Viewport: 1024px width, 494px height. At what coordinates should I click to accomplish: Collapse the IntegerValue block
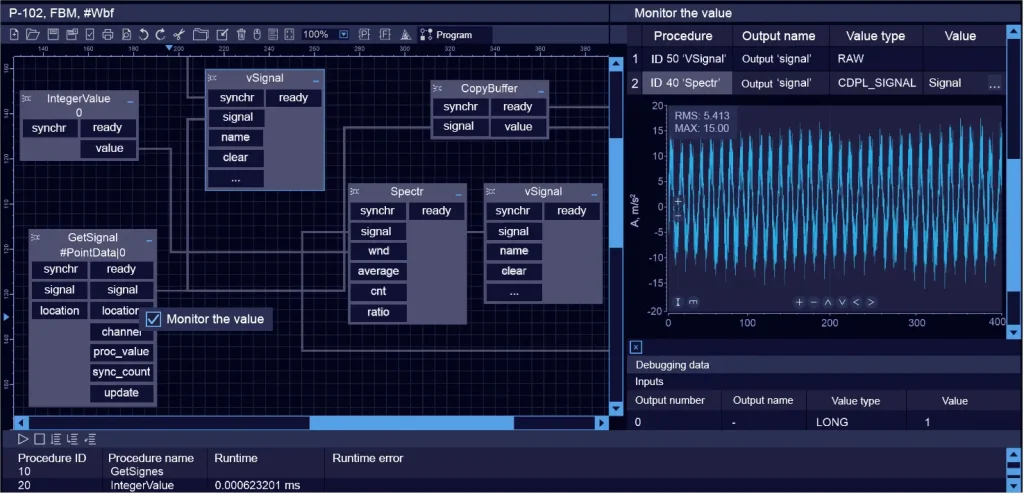tap(130, 102)
